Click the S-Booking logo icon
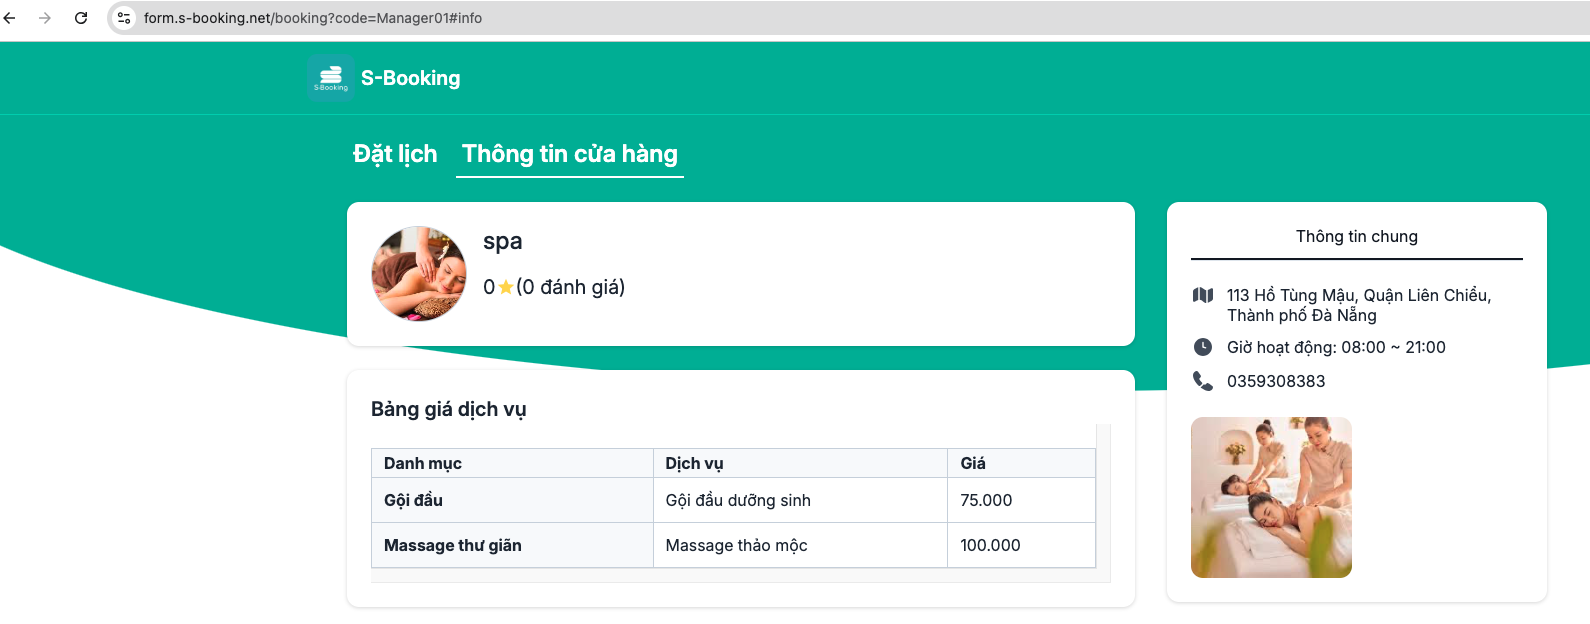The width and height of the screenshot is (1590, 624). coord(330,78)
